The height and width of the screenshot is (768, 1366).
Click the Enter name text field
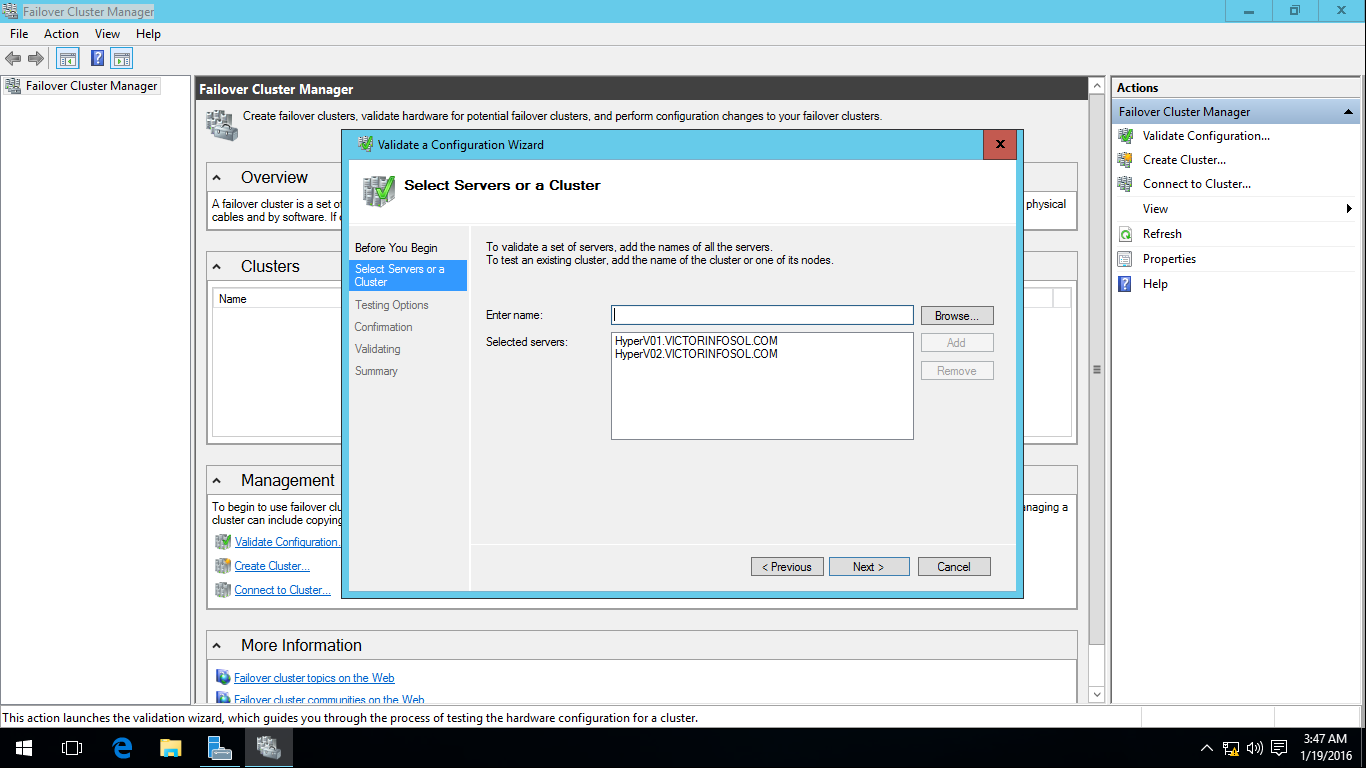762,315
